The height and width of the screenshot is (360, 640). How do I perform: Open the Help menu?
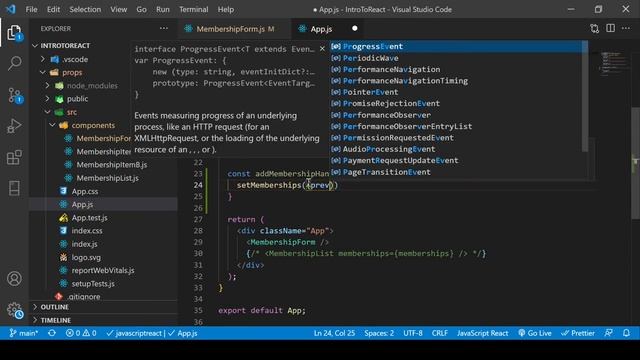click(x=226, y=9)
